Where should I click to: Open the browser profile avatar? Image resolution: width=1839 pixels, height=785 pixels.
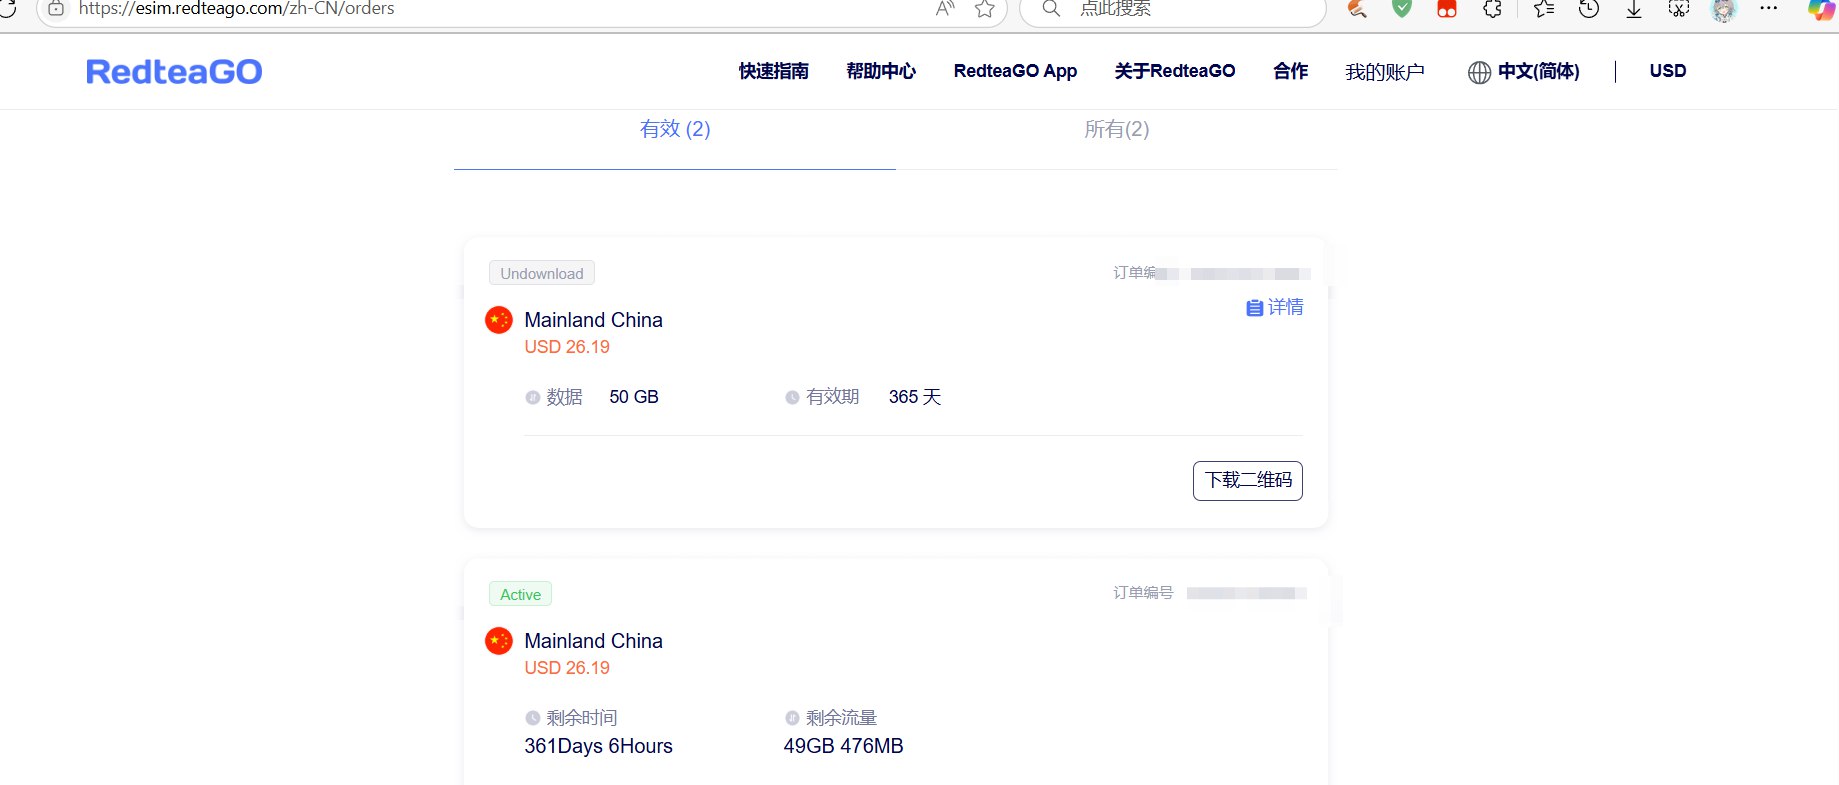(1724, 10)
